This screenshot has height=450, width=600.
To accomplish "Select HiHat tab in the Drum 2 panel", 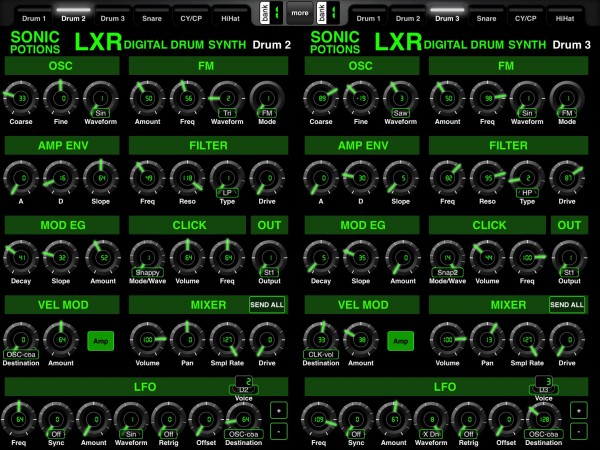I will pos(230,16).
